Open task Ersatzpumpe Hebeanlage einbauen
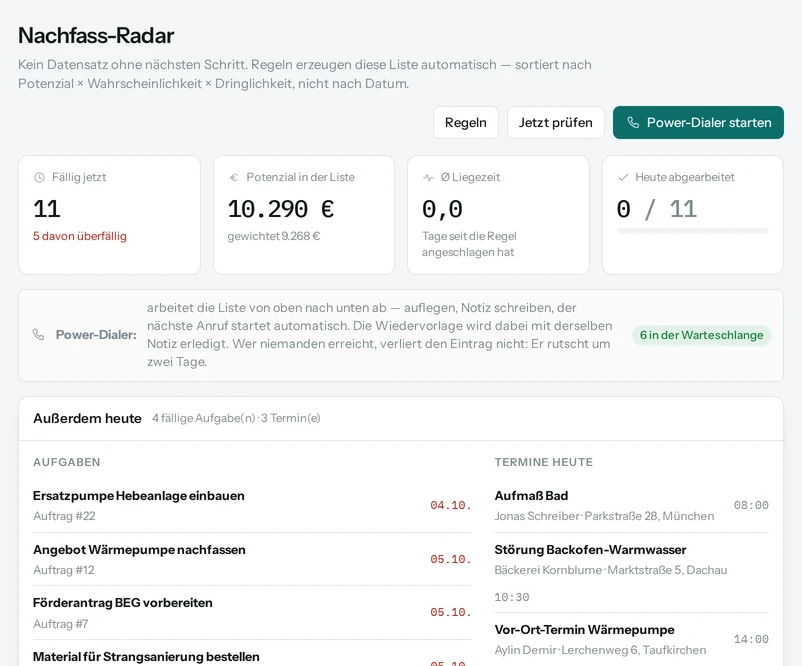Viewport: 802px width, 666px height. pyautogui.click(x=252, y=505)
